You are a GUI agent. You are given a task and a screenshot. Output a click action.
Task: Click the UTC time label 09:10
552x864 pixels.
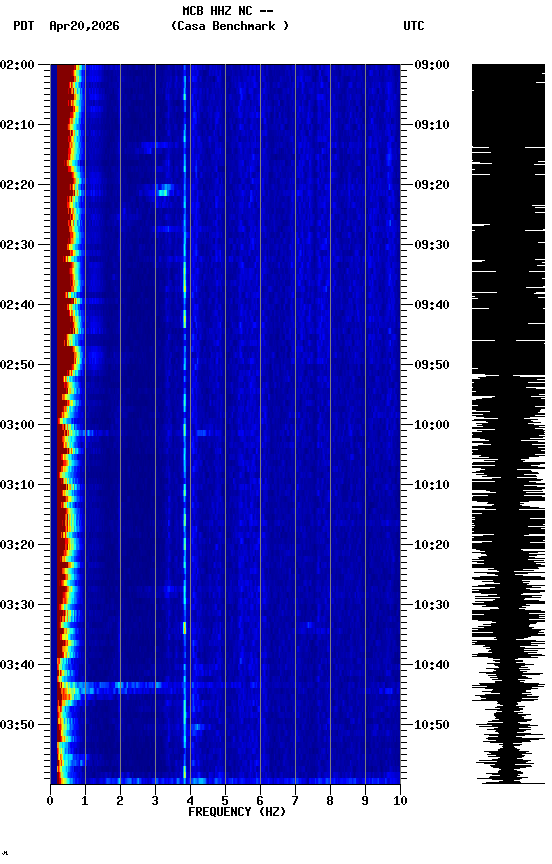click(x=432, y=125)
